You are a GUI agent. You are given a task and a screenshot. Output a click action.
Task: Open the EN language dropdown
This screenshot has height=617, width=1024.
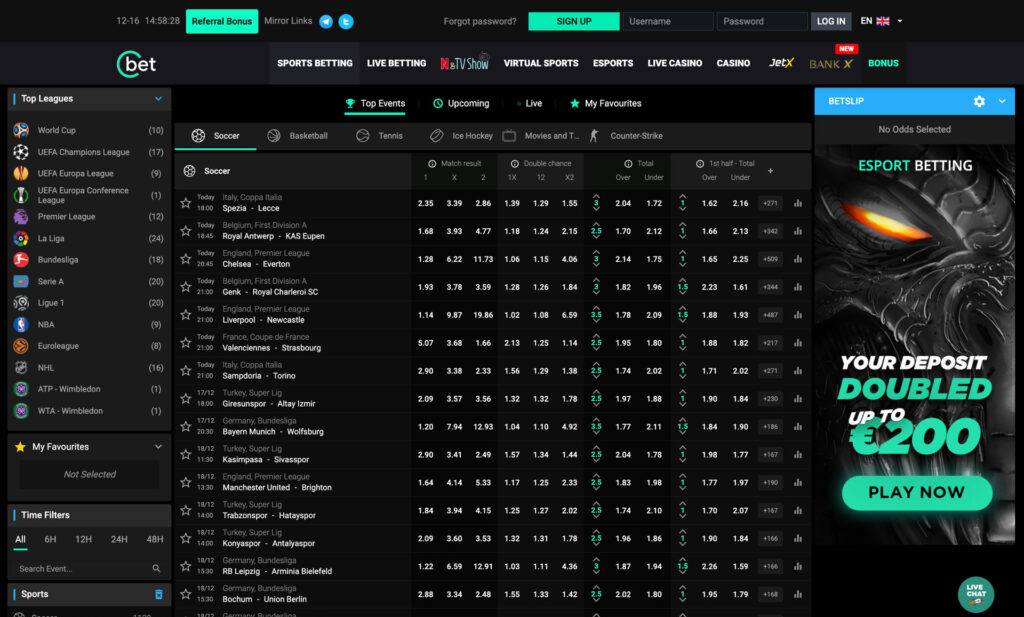(x=881, y=21)
